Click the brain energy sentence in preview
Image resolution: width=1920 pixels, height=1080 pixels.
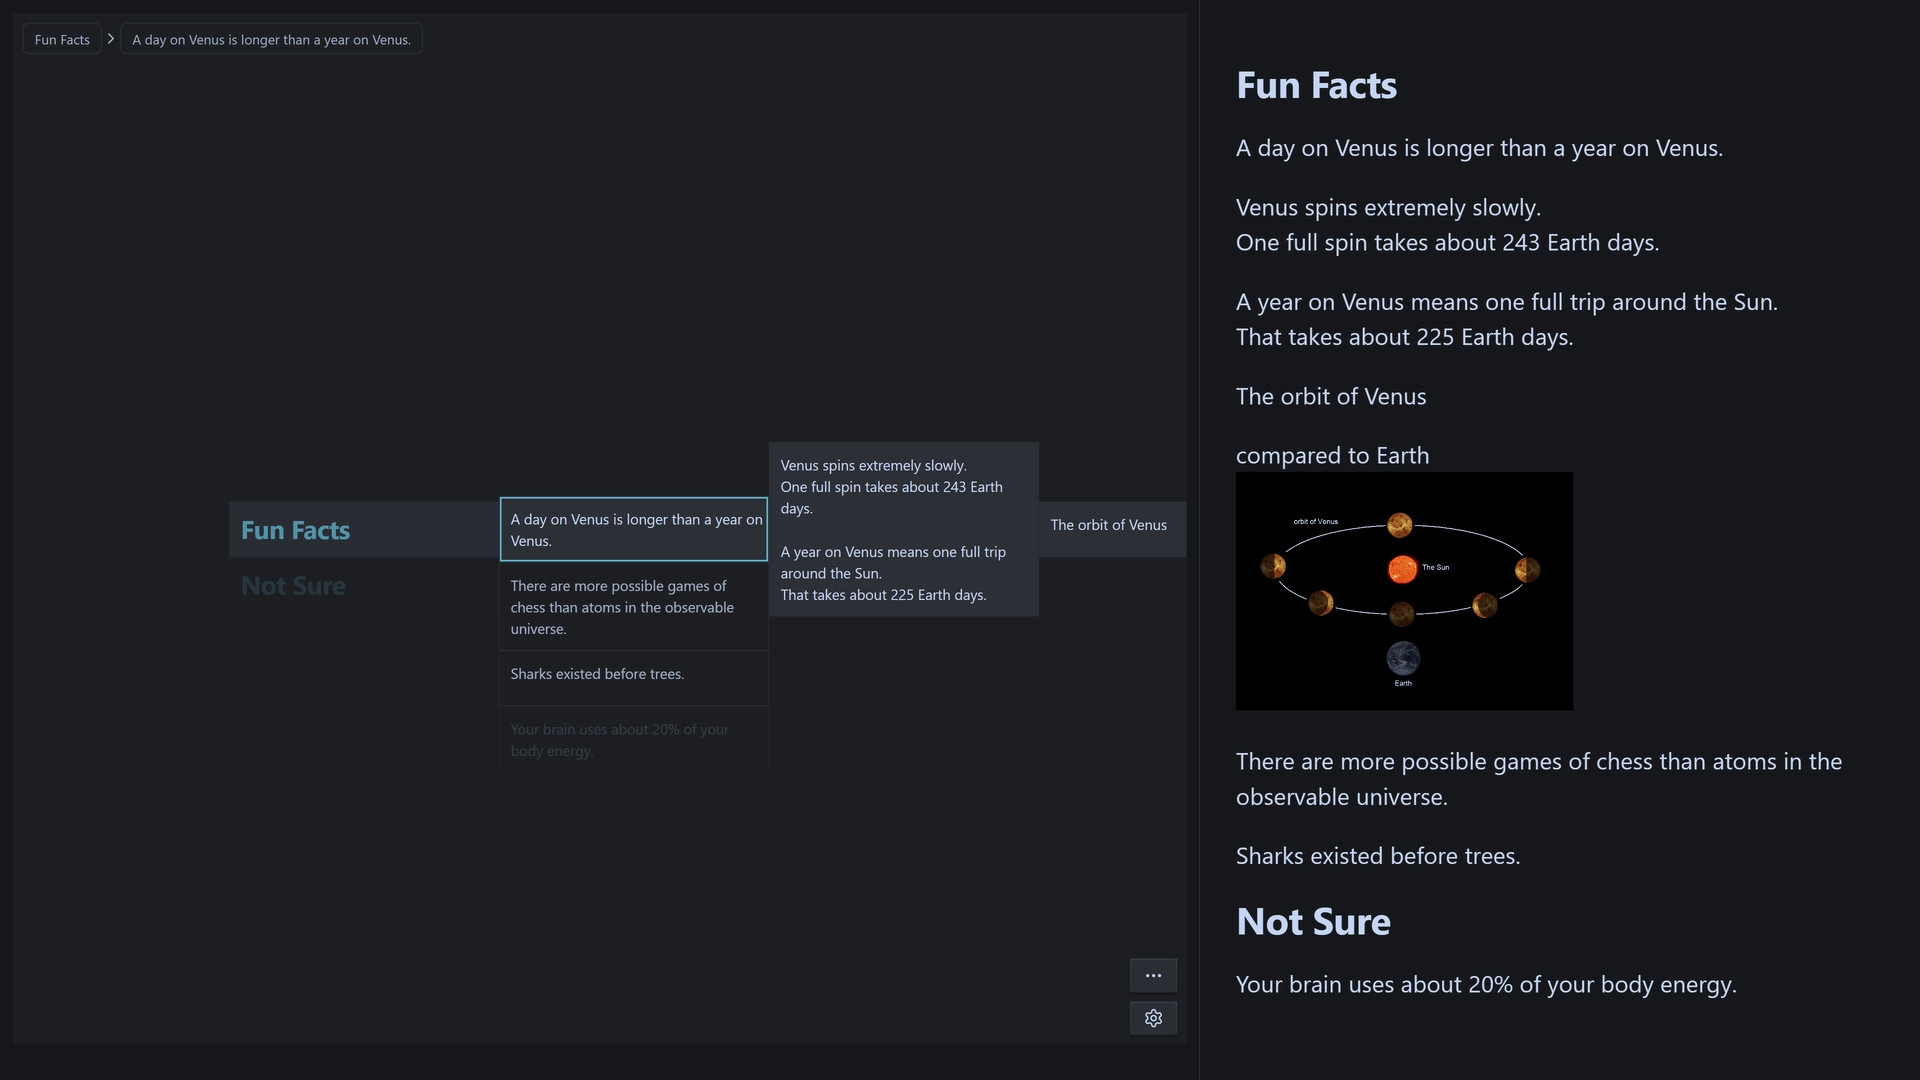tap(1485, 985)
